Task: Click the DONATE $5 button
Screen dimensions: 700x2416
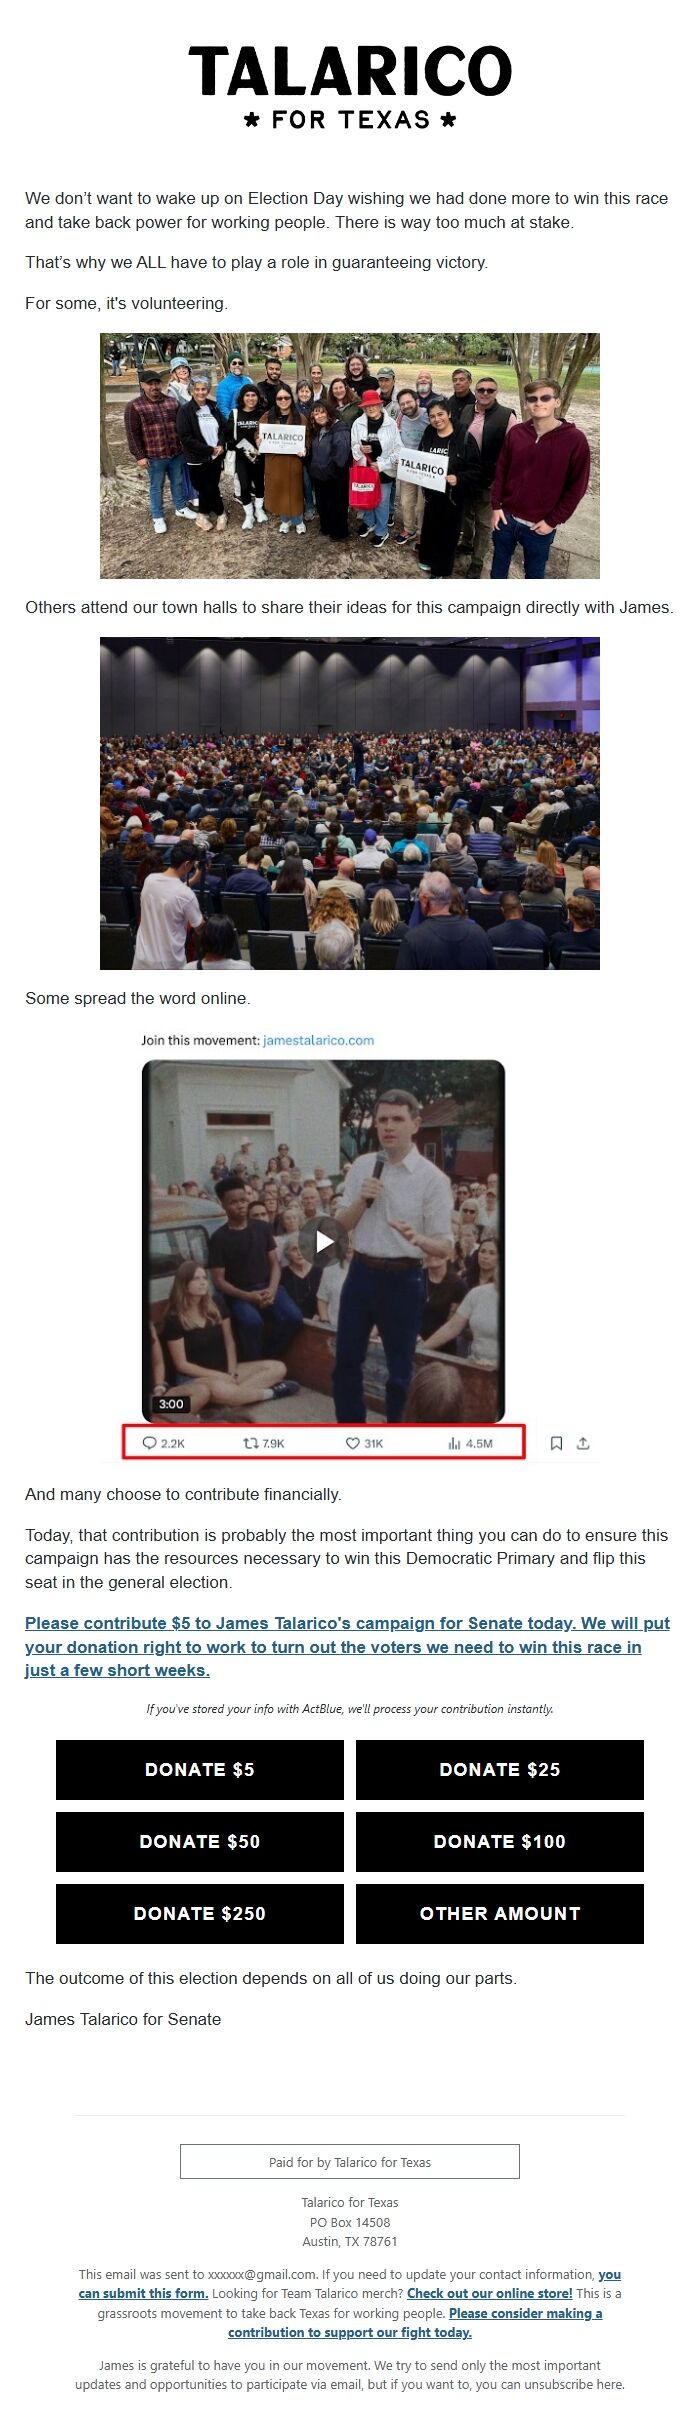Action: (x=200, y=1769)
